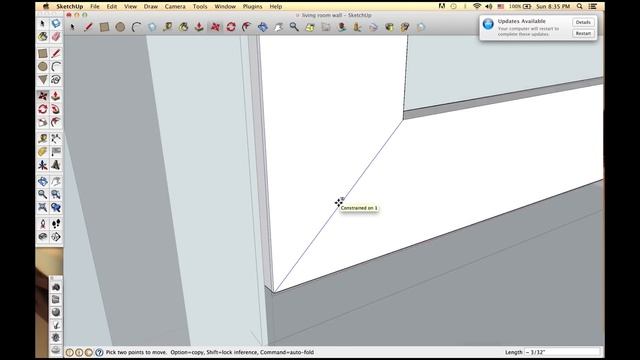The width and height of the screenshot is (640, 360).
Task: Select the Walk footprints tool
Action: click(56, 224)
